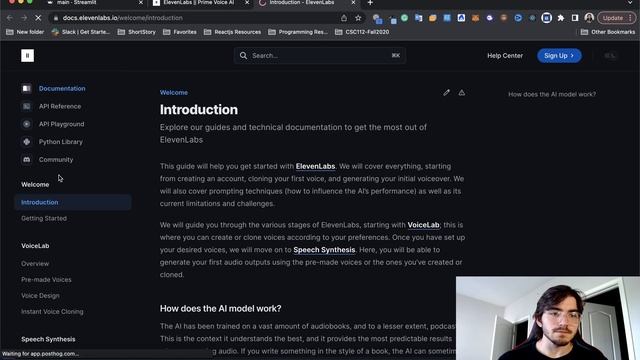Click the webcam video overlay thumbnail
This screenshot has width=640, height=360.
pyautogui.click(x=548, y=318)
